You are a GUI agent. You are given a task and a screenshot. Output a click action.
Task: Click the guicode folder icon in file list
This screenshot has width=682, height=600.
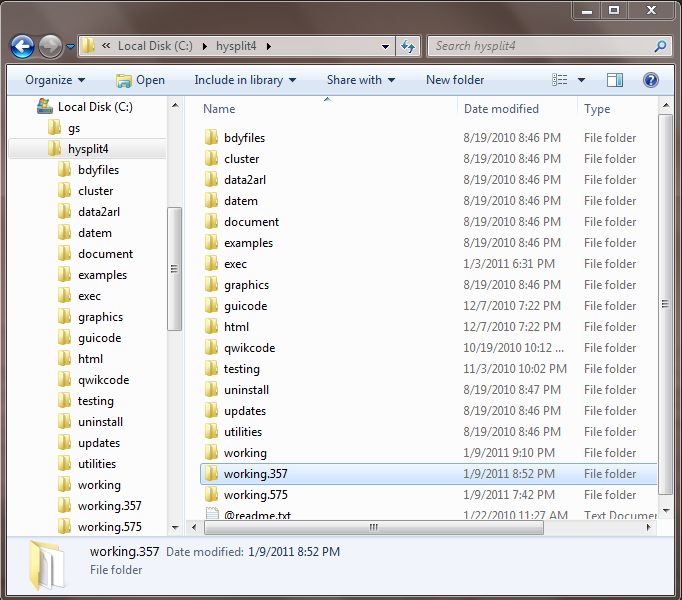(x=211, y=305)
